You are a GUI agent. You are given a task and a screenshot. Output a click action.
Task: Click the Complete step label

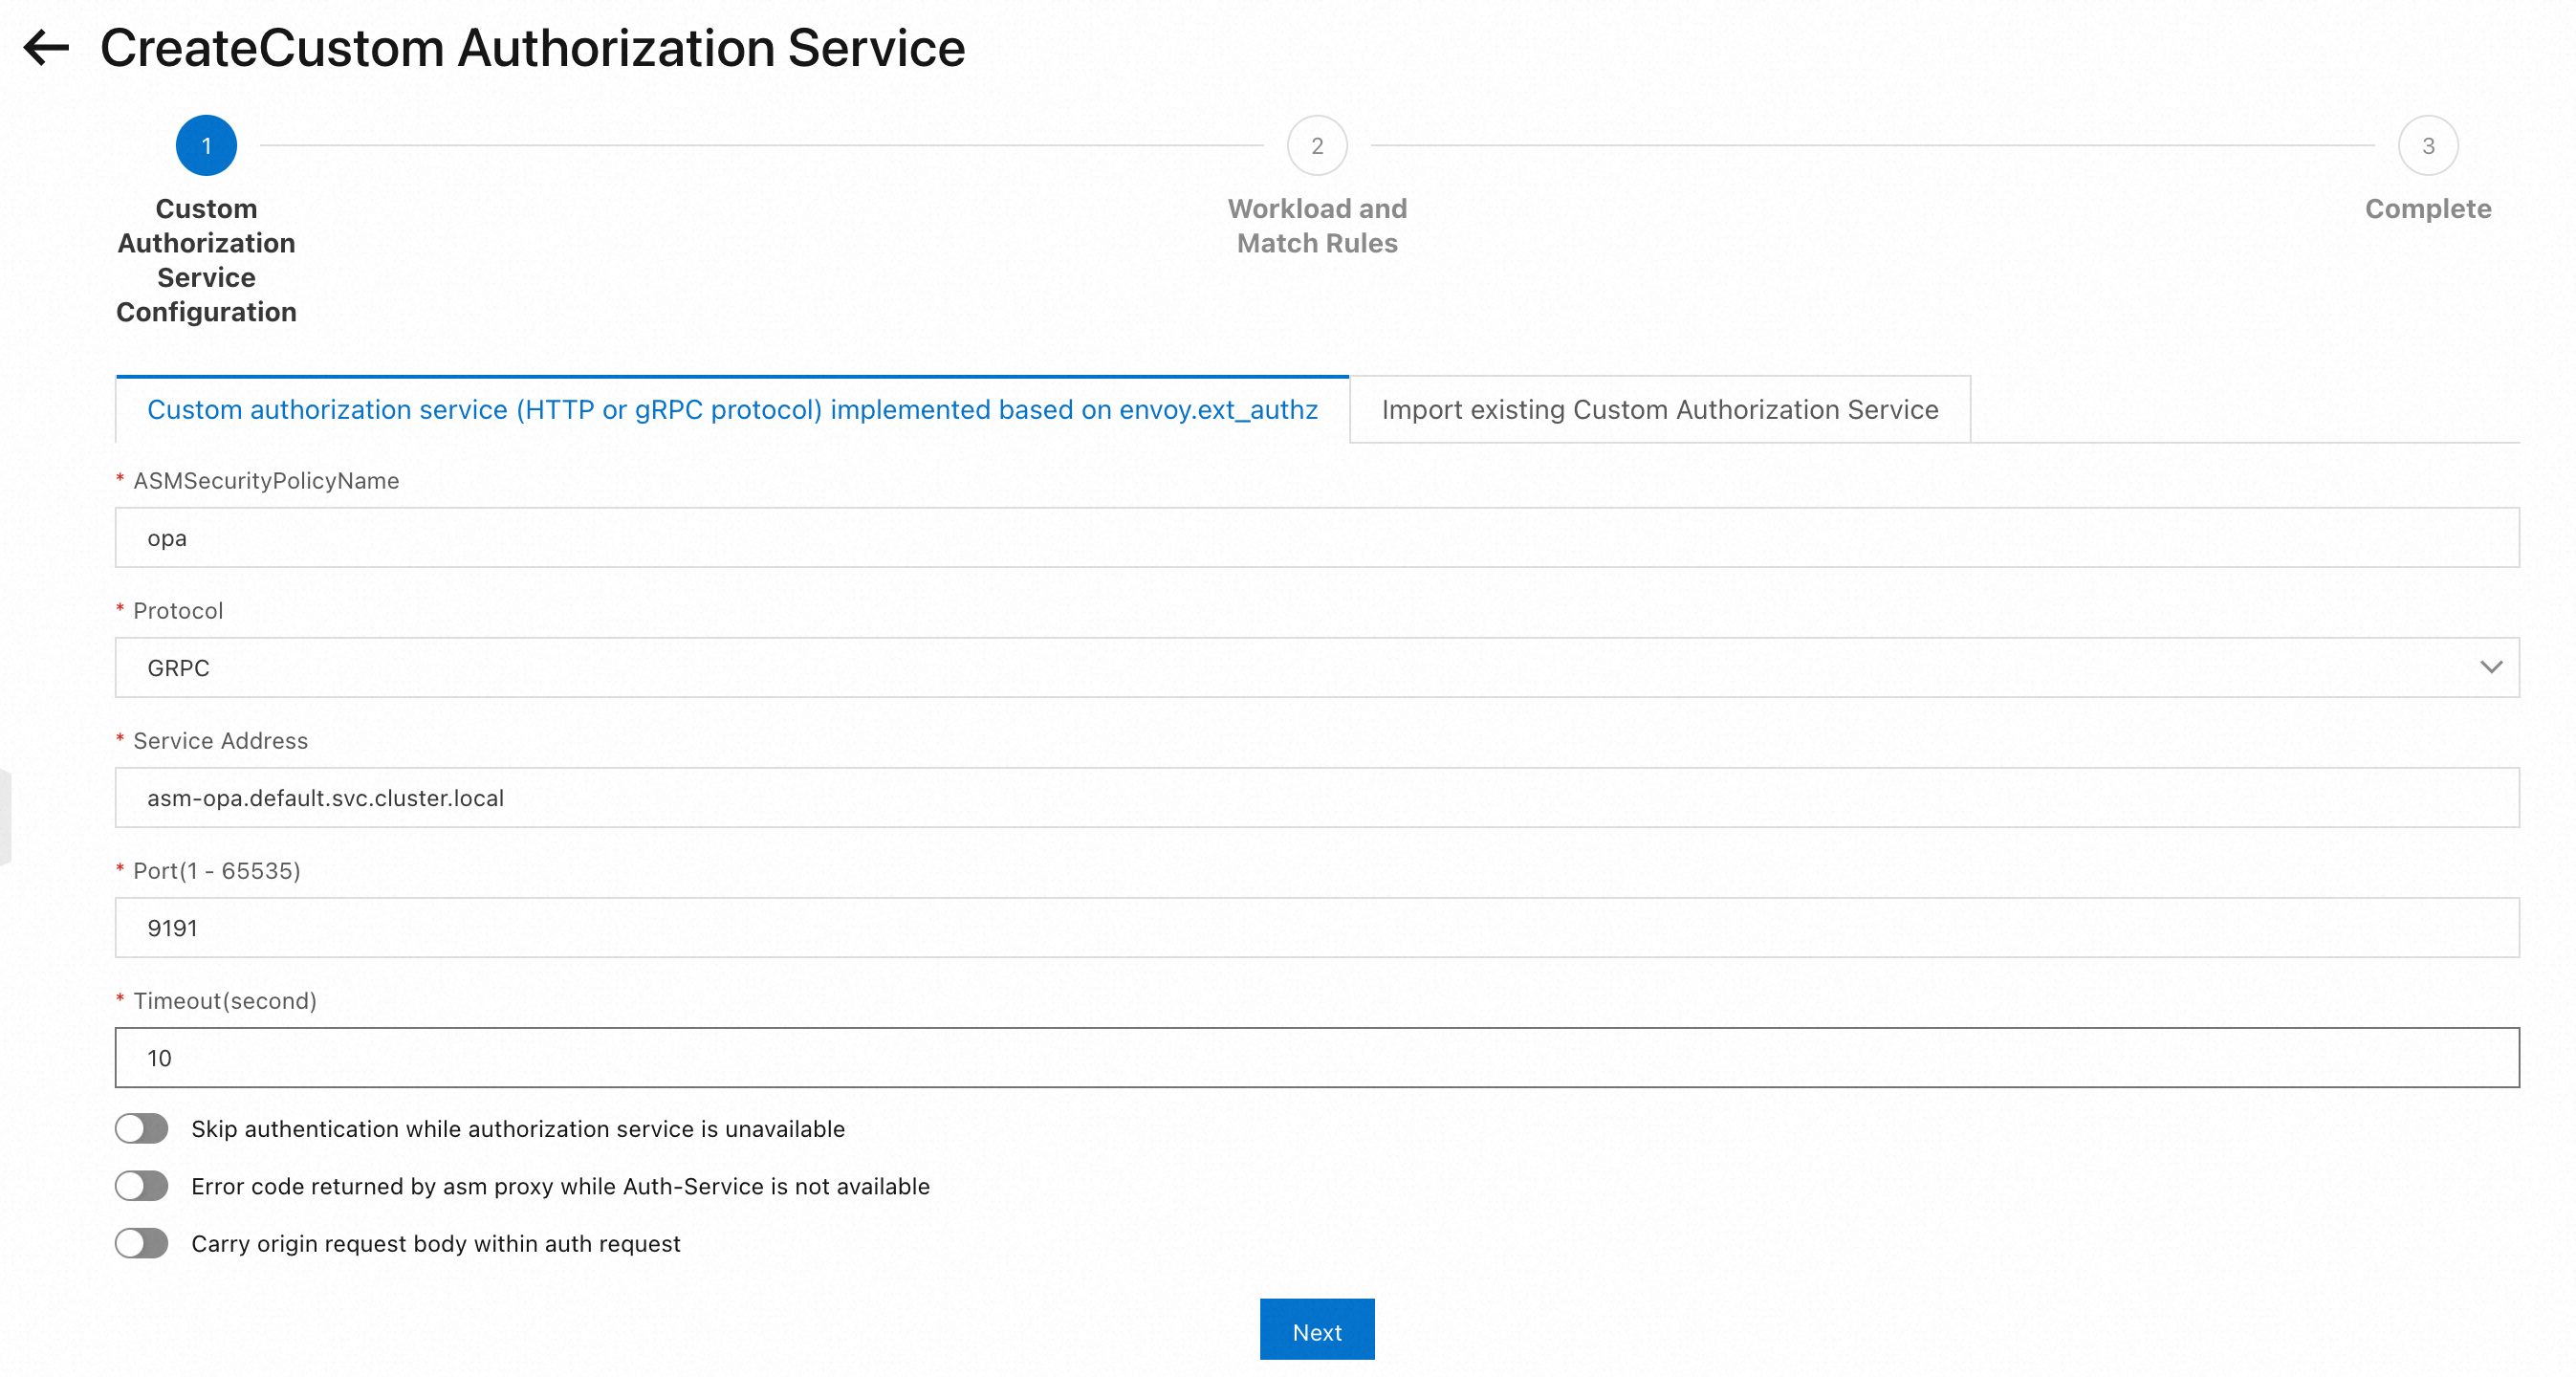(2427, 209)
